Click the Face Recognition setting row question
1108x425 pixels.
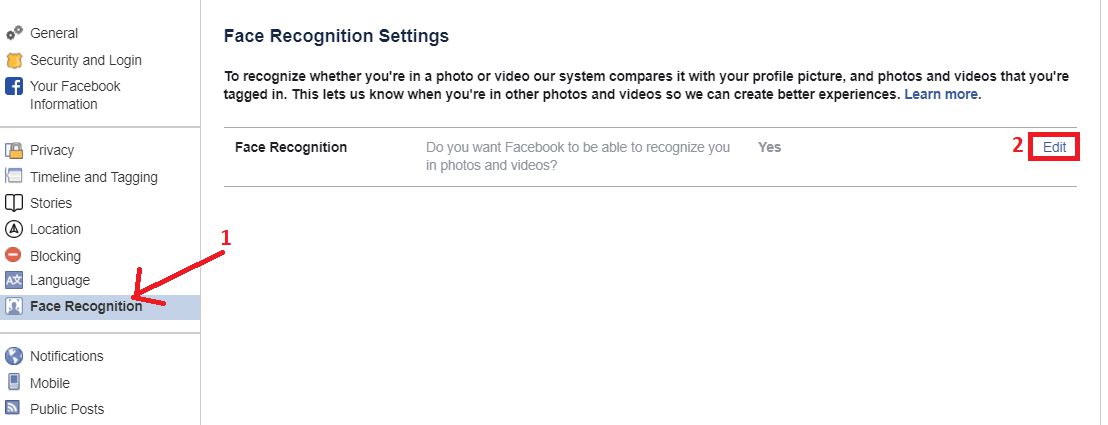click(578, 156)
